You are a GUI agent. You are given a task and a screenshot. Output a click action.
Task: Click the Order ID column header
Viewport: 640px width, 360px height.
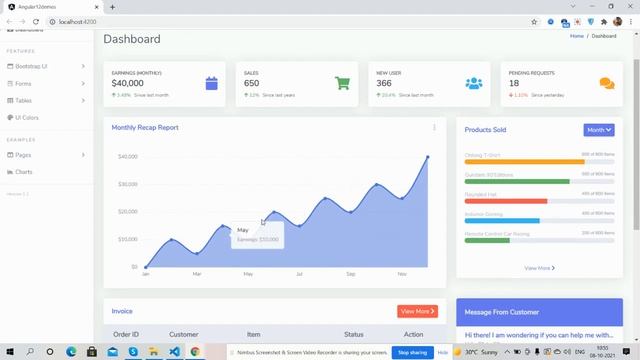tap(126, 334)
